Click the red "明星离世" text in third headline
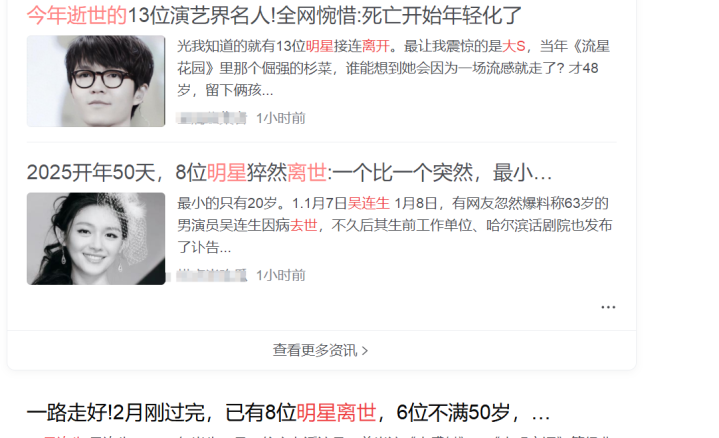The width and height of the screenshot is (719, 438). (336, 413)
